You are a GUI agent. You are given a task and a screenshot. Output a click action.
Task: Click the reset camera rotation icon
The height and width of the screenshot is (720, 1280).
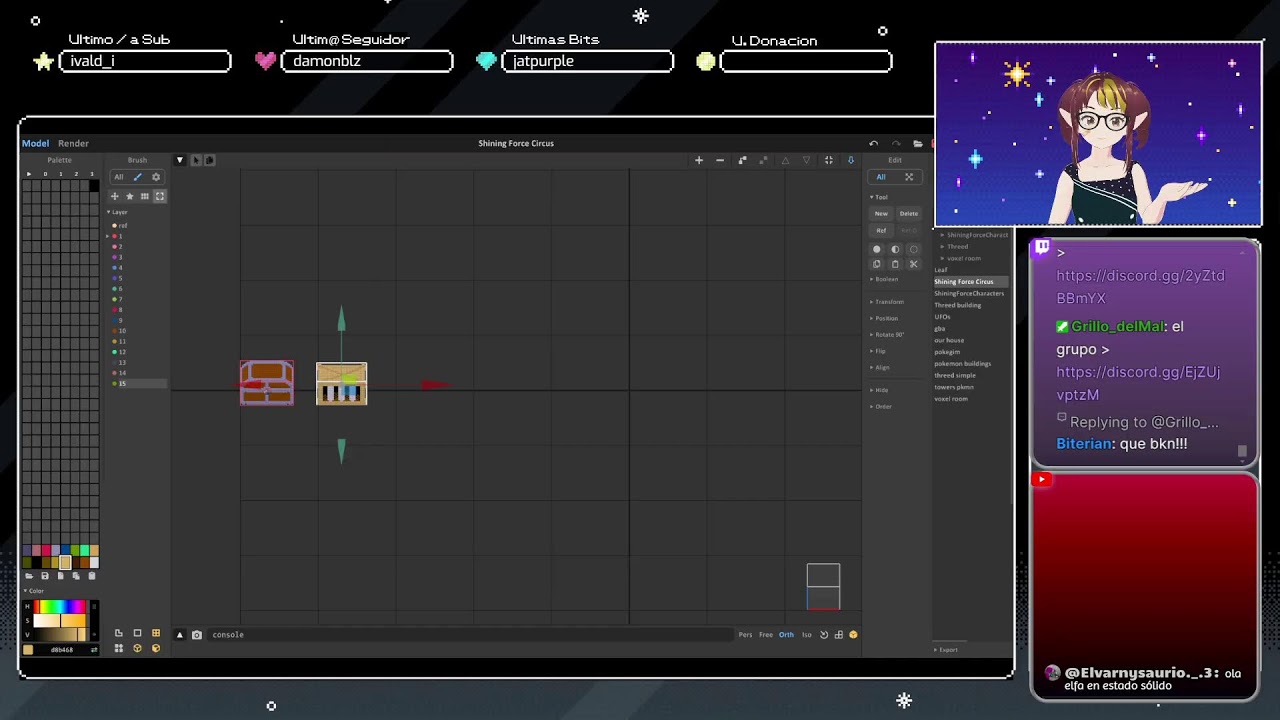(824, 635)
